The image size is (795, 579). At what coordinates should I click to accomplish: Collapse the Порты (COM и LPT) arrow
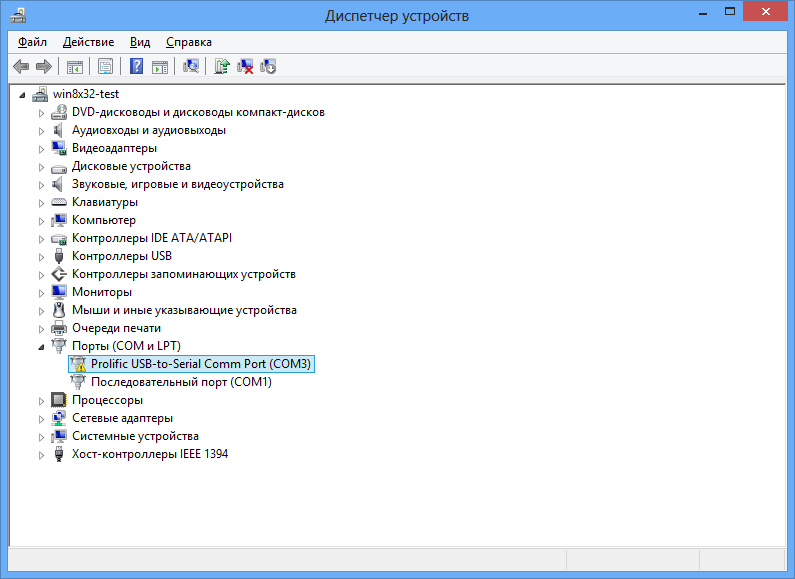(x=41, y=347)
